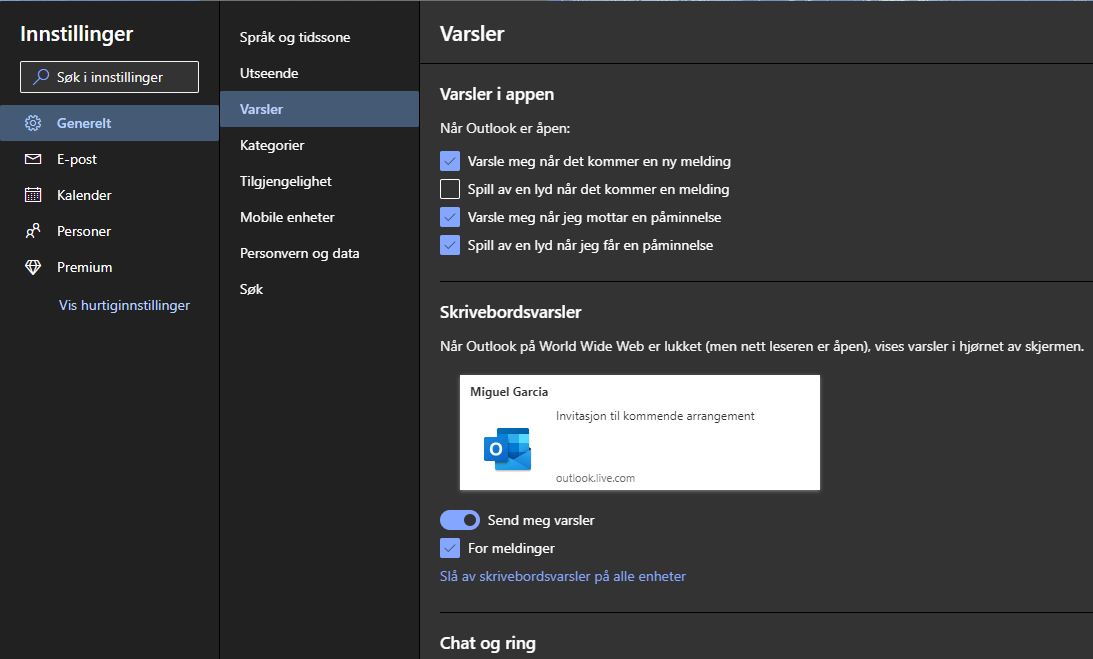Click the Outlook logo in notification preview
The height and width of the screenshot is (659, 1093).
pos(507,448)
